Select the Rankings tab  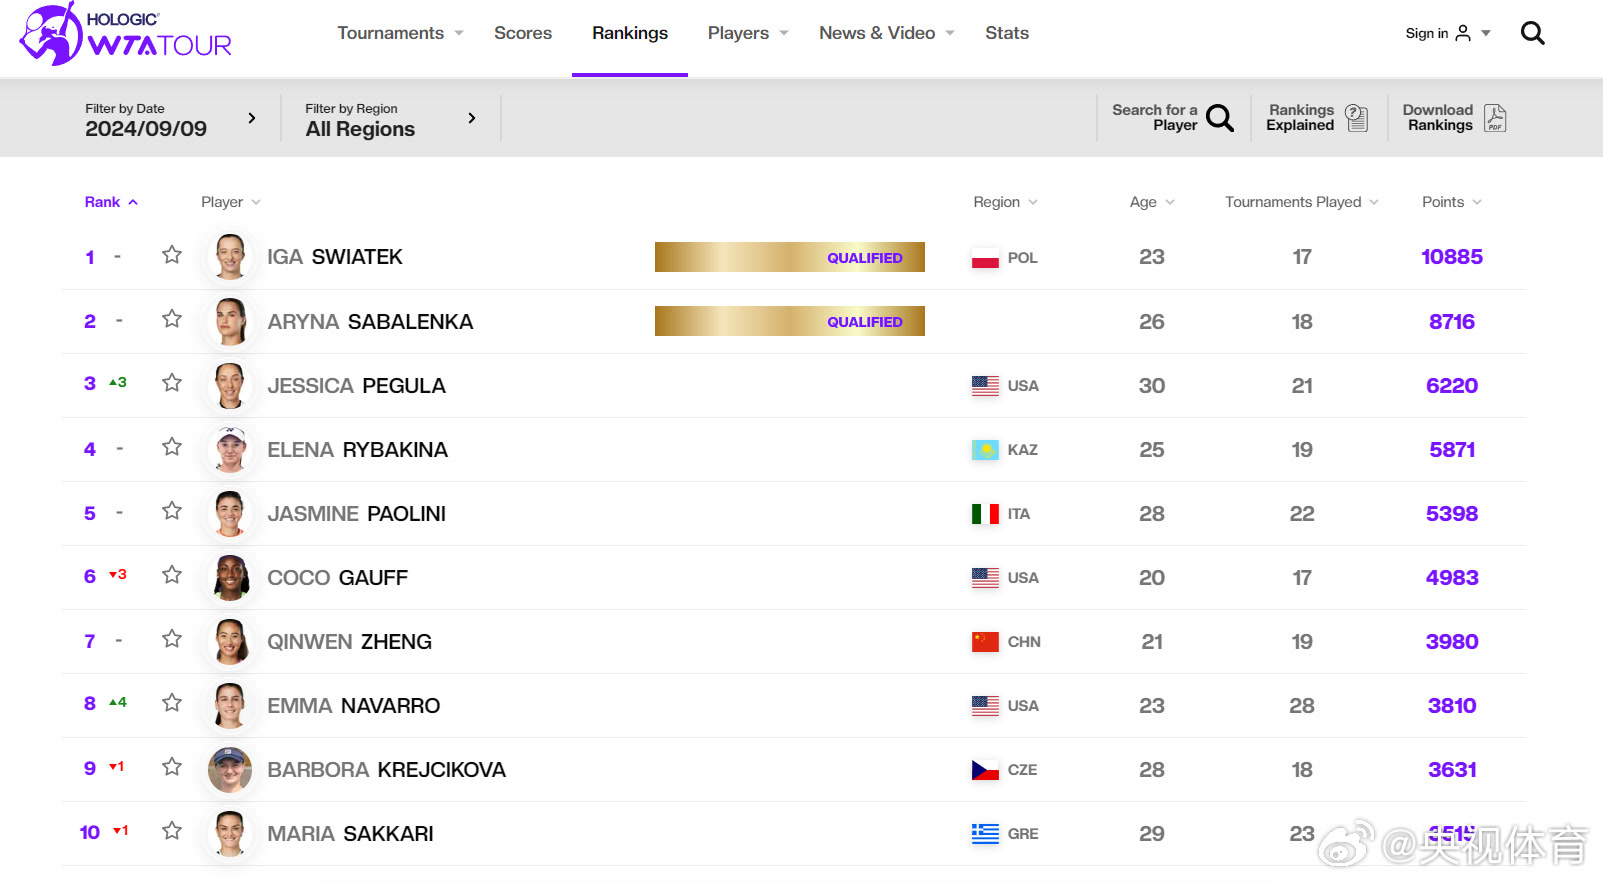click(x=630, y=33)
